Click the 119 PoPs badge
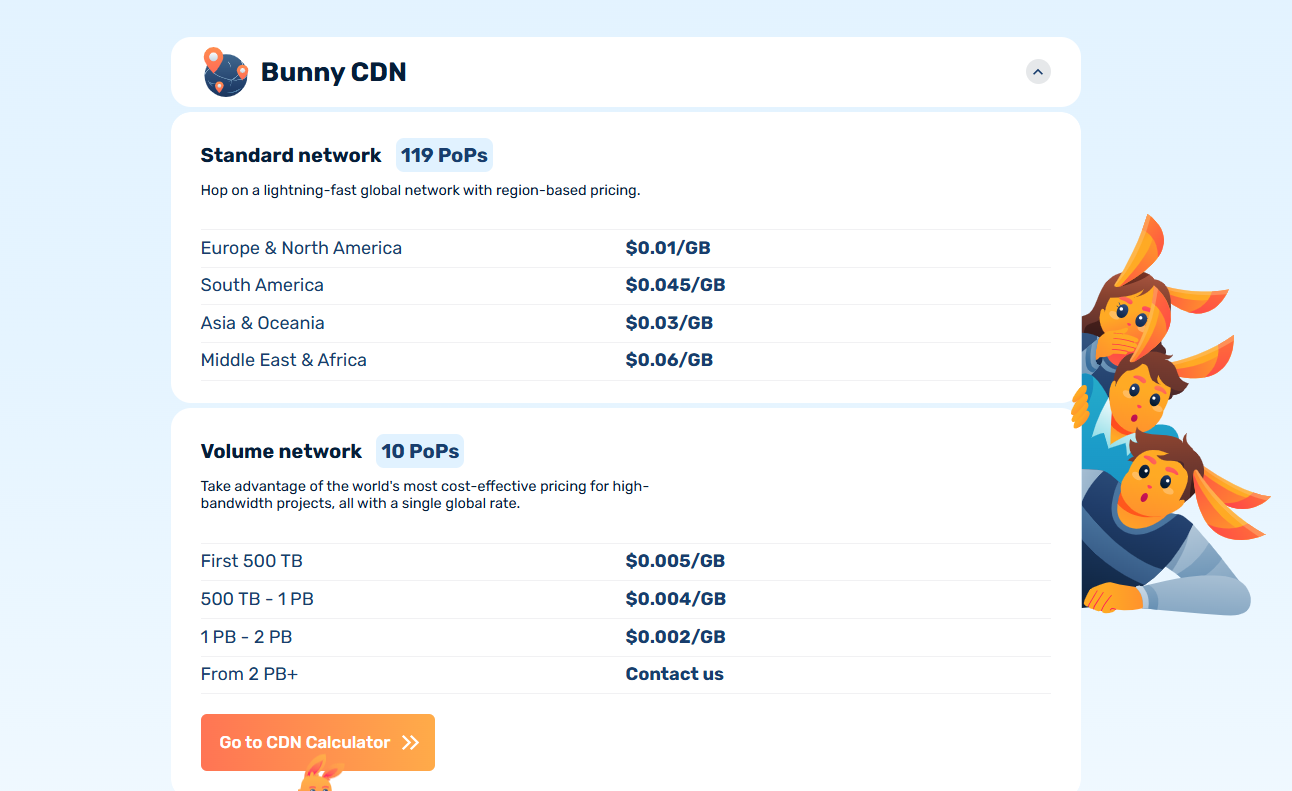This screenshot has height=791, width=1292. coord(444,155)
